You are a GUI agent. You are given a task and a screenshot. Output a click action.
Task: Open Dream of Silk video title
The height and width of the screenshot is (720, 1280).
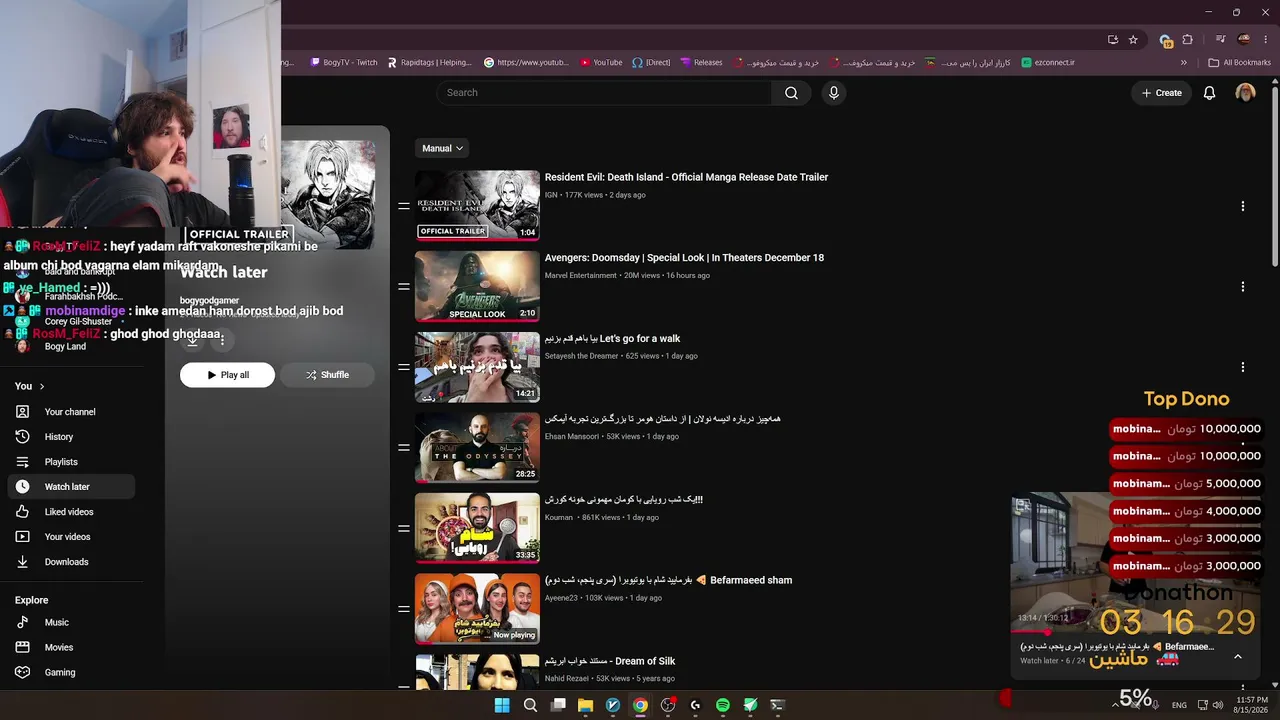610,661
